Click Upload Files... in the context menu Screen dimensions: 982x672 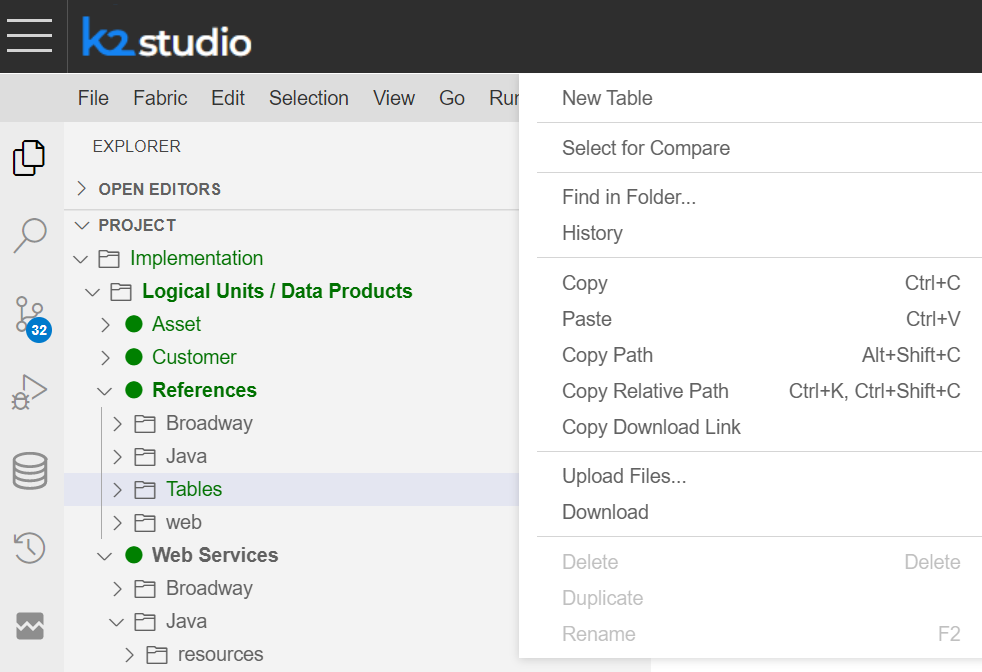[624, 476]
